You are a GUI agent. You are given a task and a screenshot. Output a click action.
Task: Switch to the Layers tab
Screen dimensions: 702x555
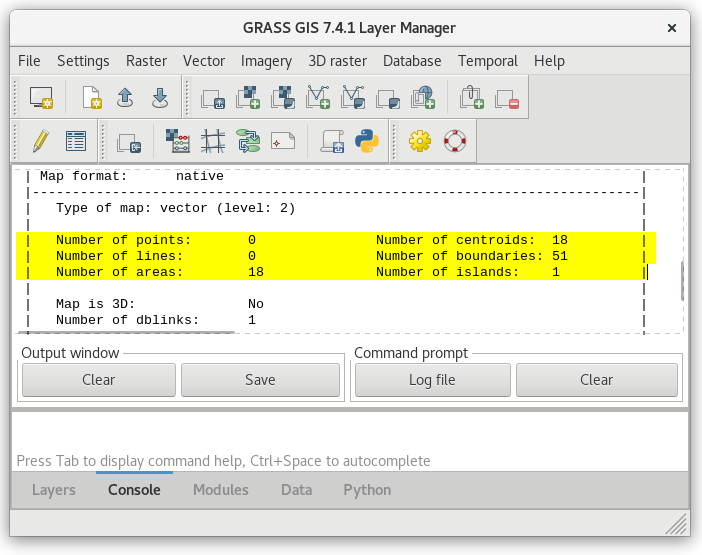point(54,490)
